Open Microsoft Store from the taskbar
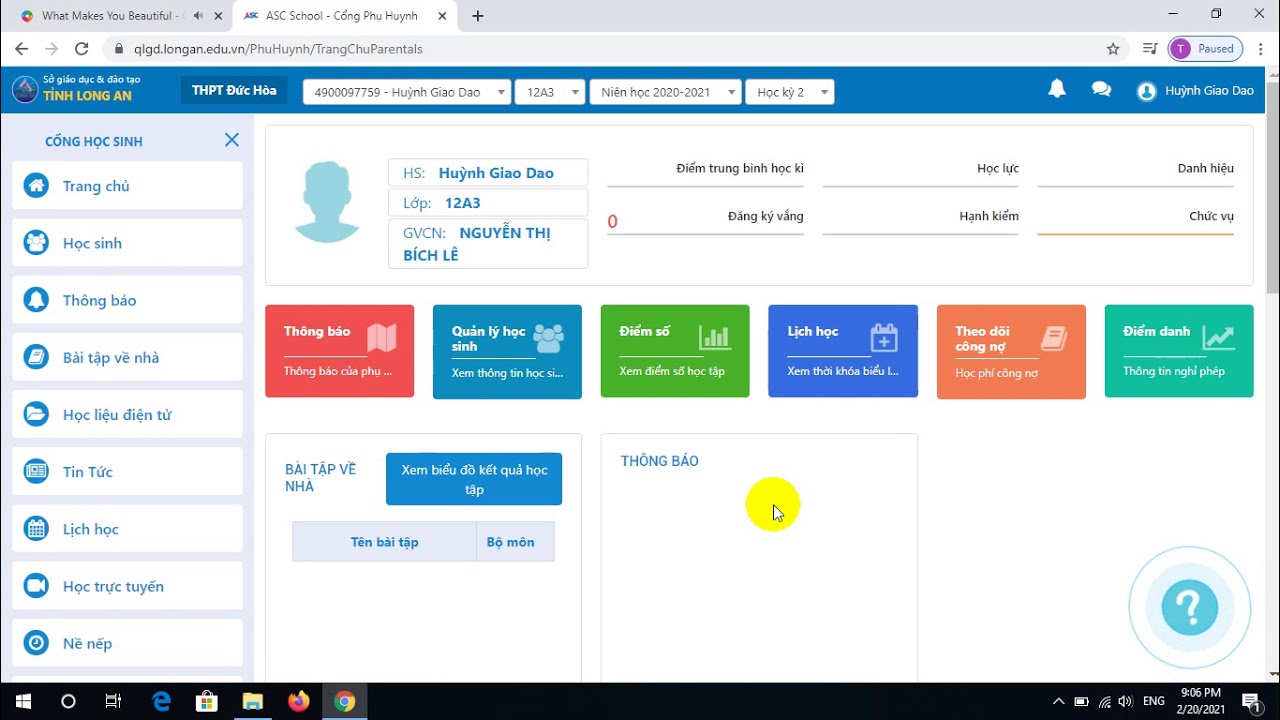The image size is (1280, 720). [x=207, y=701]
